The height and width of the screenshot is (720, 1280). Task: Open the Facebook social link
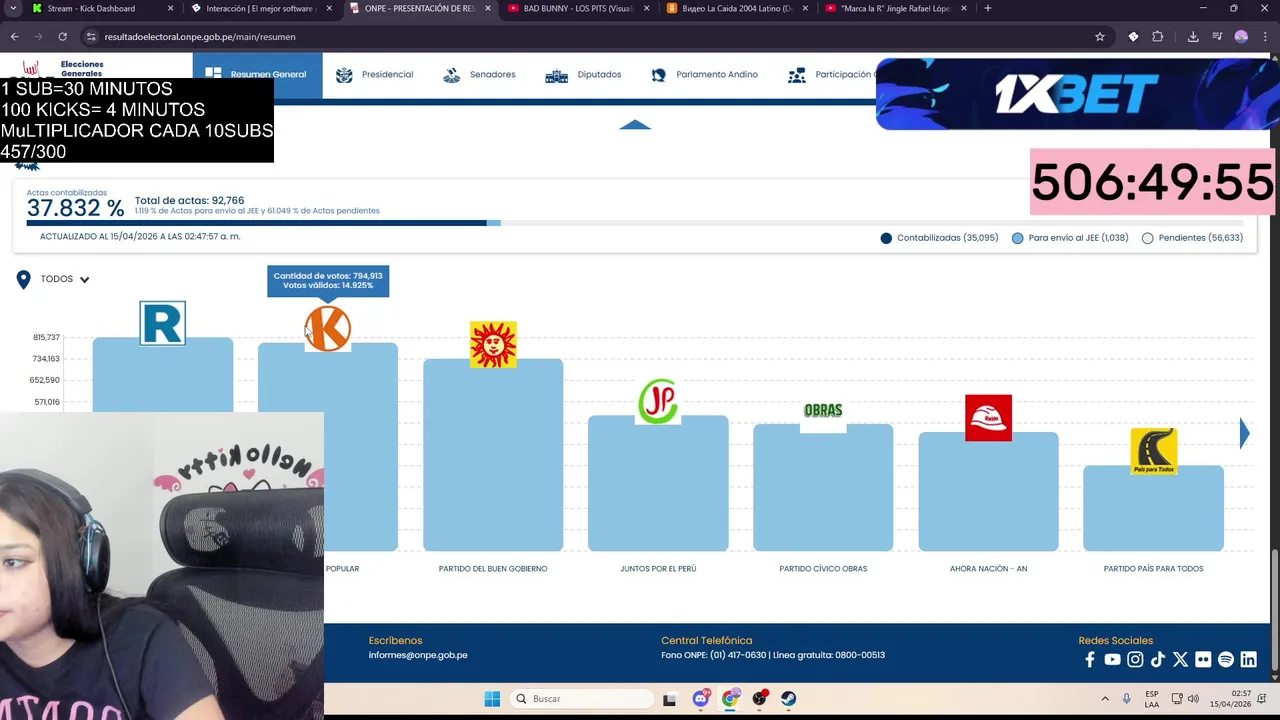point(1090,660)
